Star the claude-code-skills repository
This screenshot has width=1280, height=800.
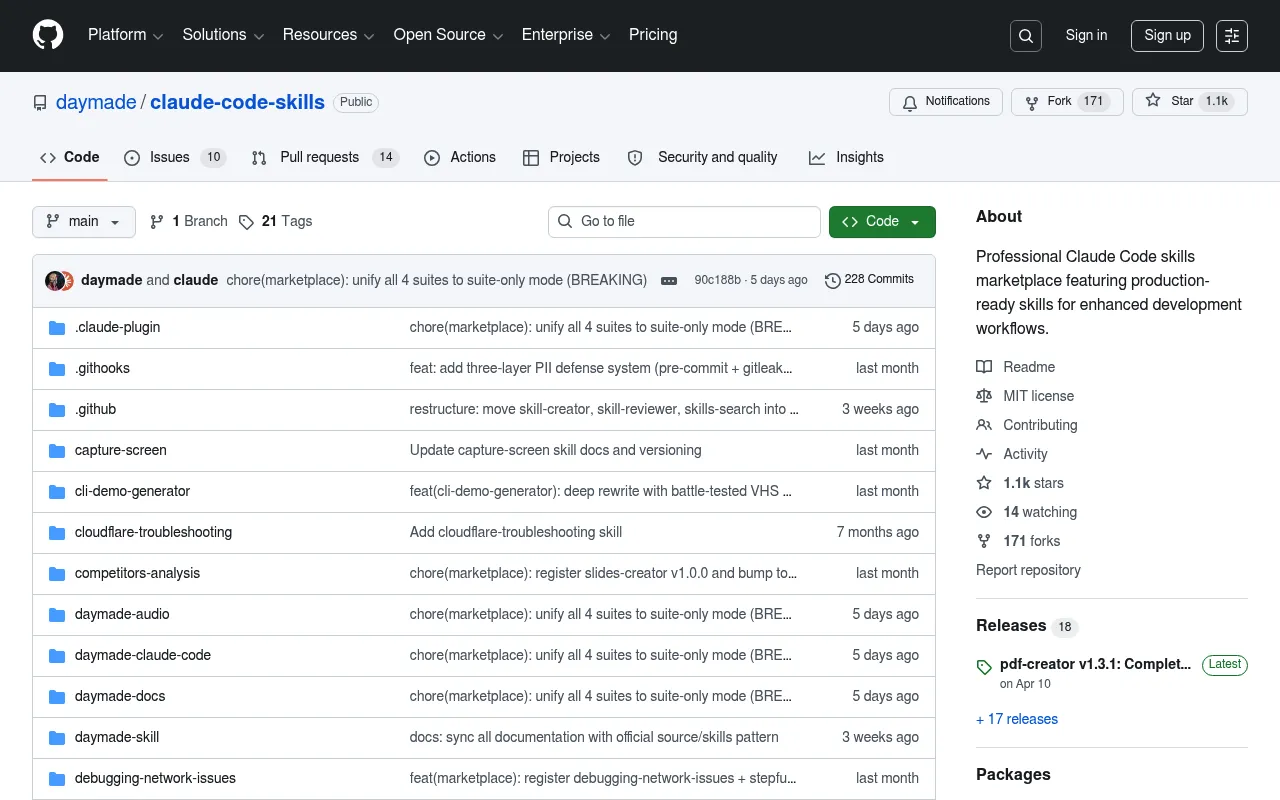point(1190,102)
